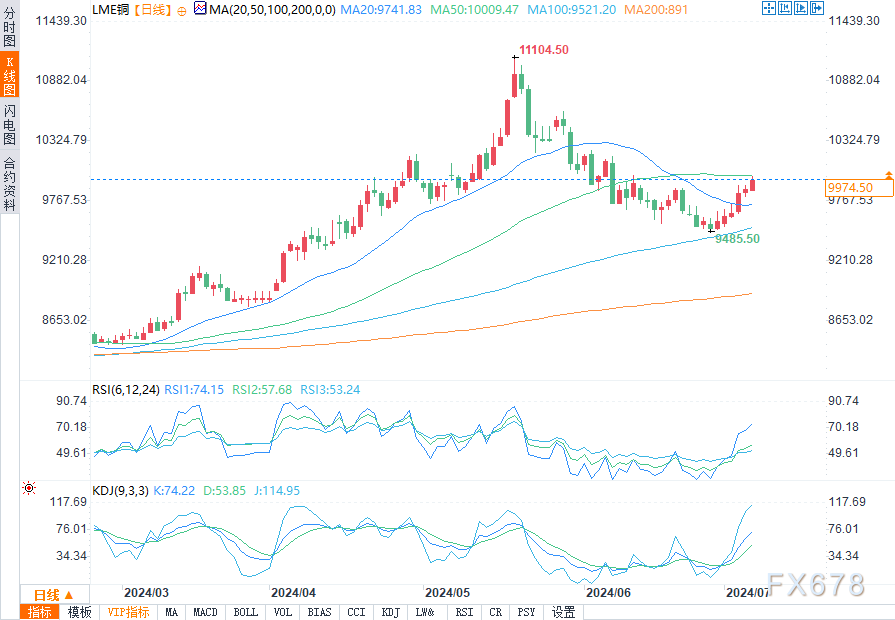
Task: Click the 设置 settings button
Action: [563, 612]
